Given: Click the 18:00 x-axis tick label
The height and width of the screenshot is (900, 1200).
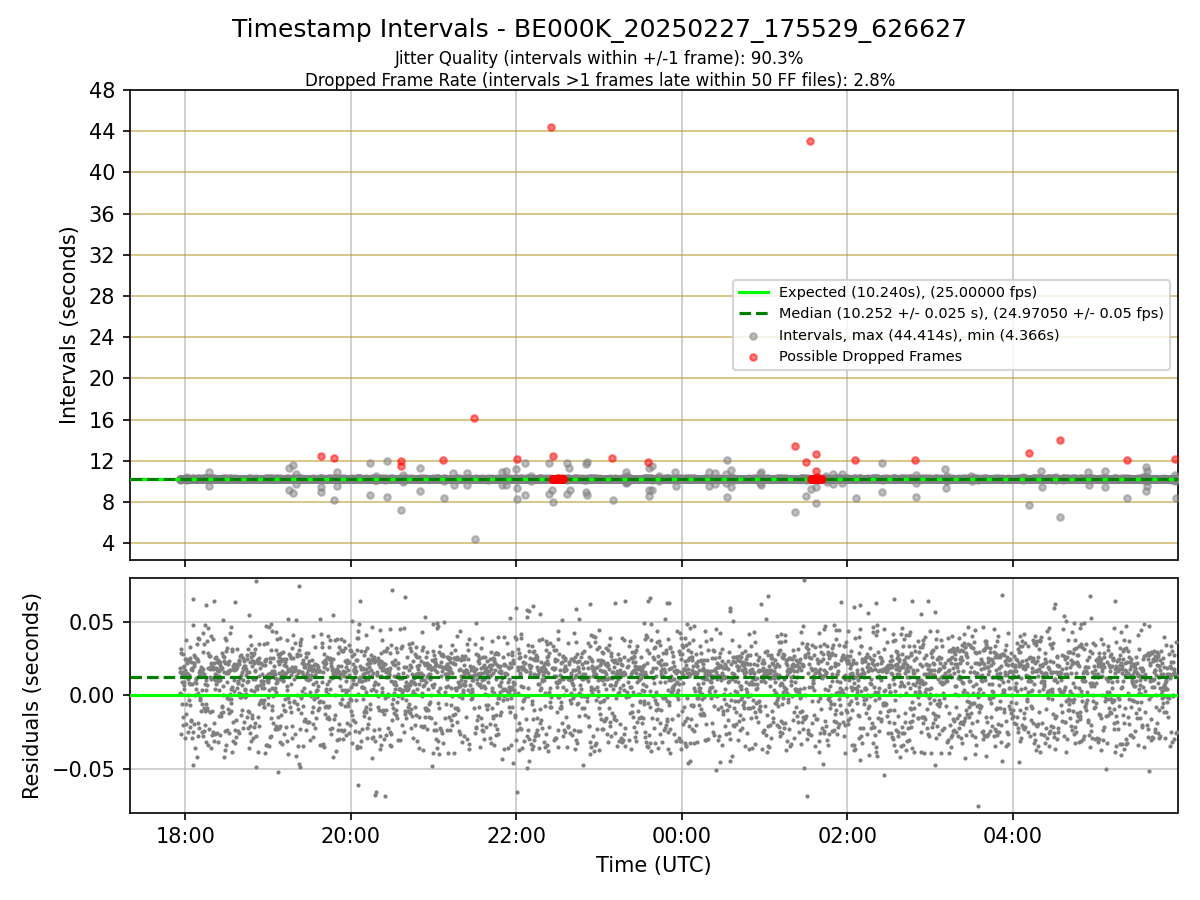Looking at the screenshot, I should click(184, 835).
